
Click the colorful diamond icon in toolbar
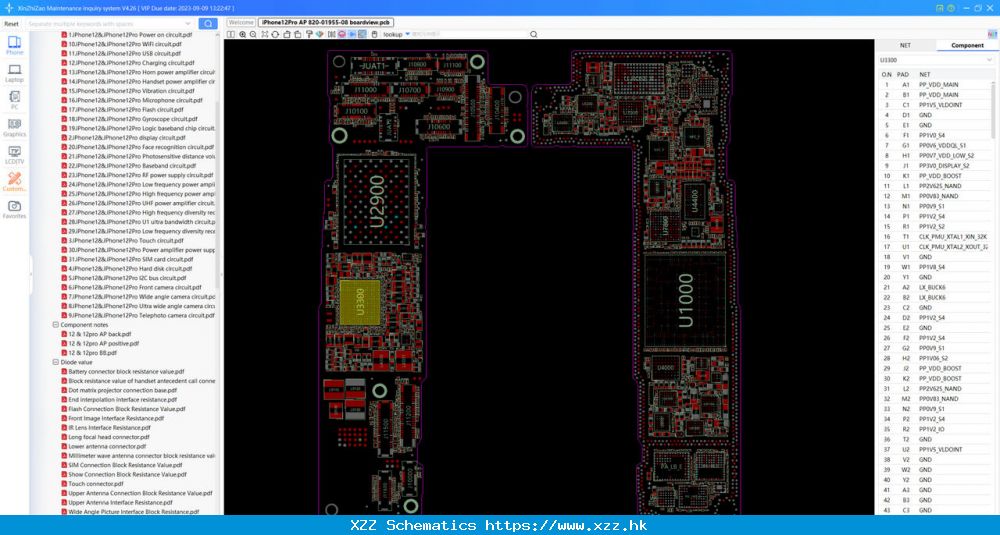pos(320,34)
